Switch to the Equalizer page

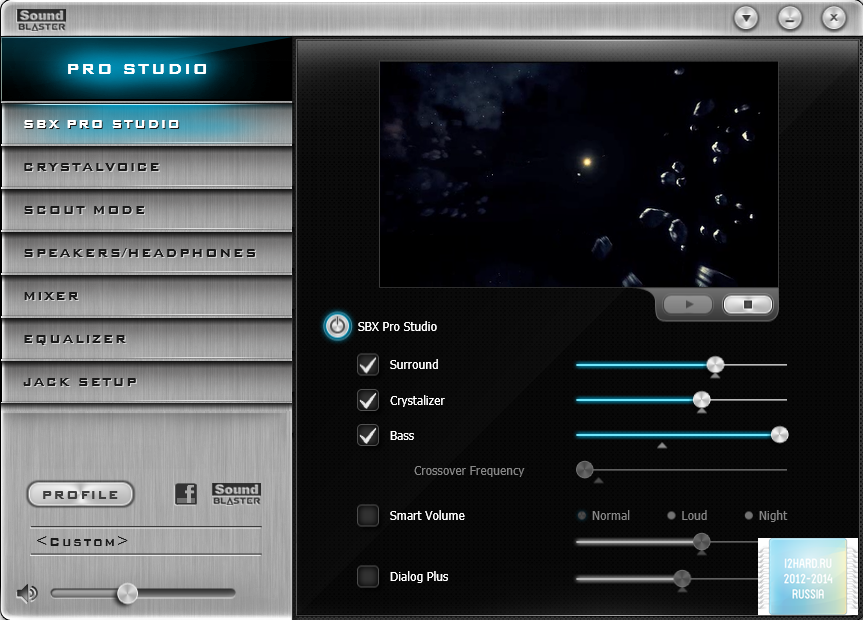tap(146, 339)
